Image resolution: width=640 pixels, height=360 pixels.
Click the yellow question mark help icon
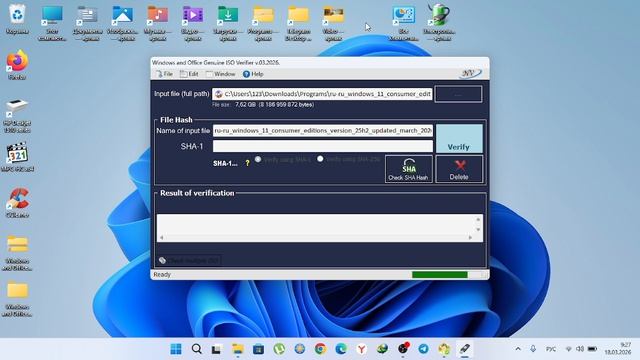click(x=247, y=163)
